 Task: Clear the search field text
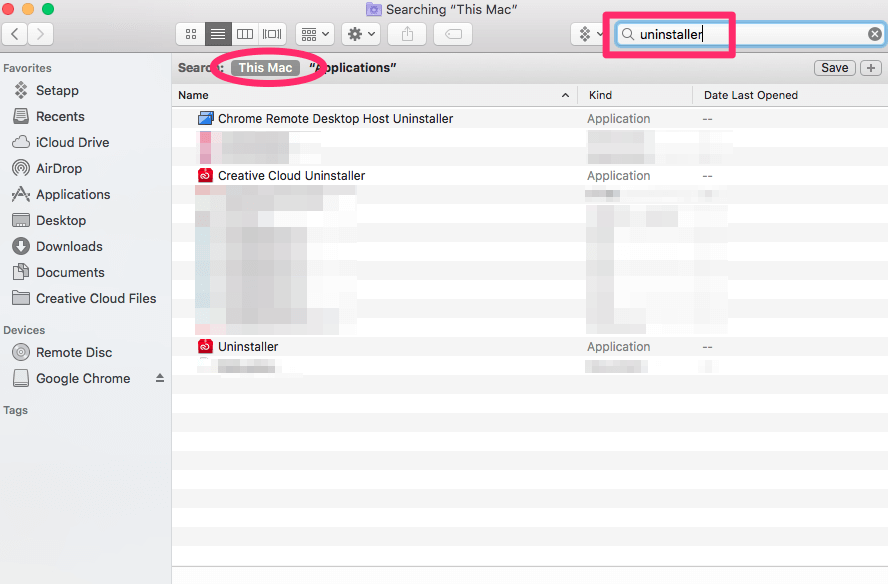(874, 34)
